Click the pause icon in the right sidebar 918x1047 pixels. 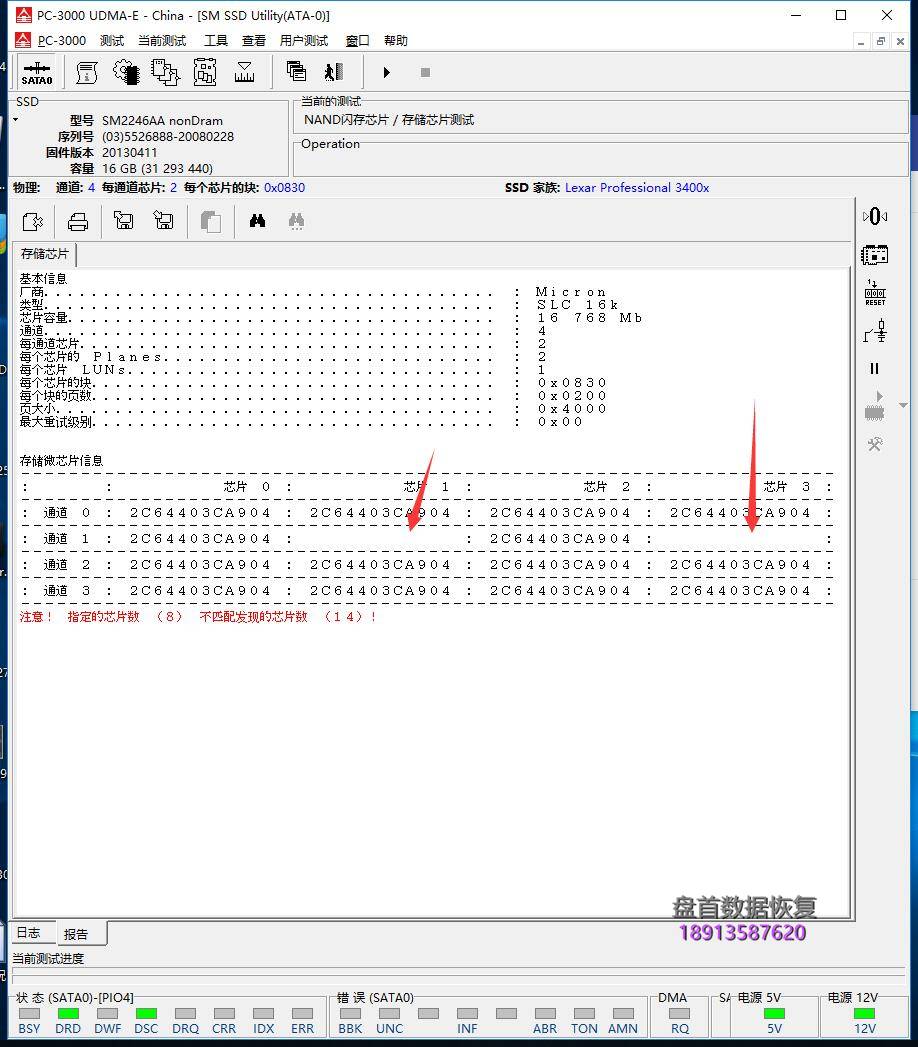875,369
